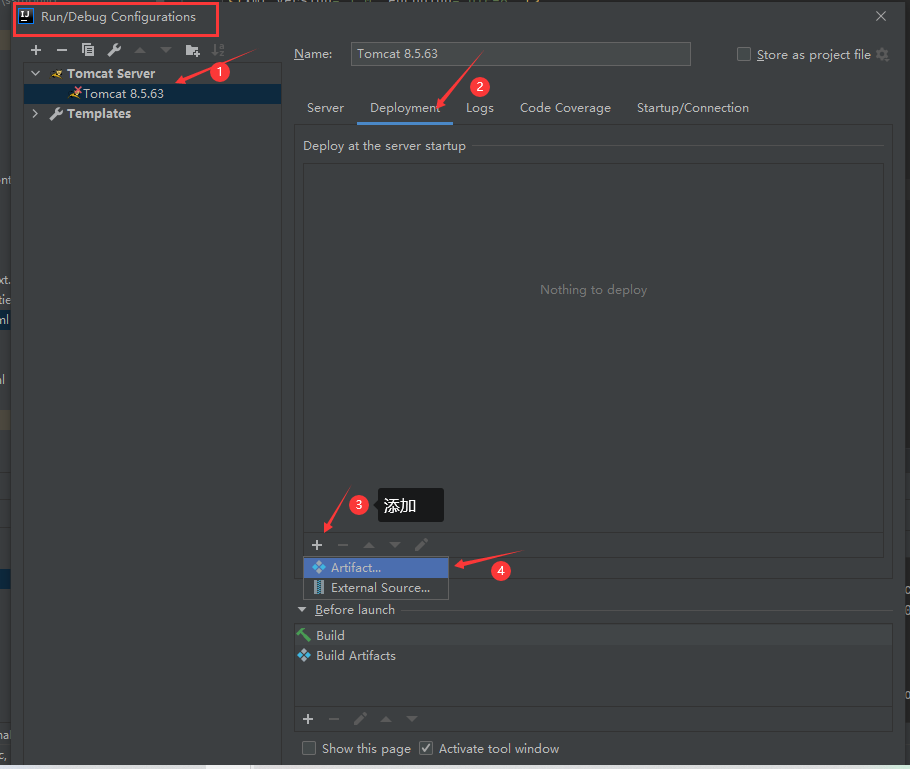Viewport: 910px width, 769px height.
Task: Choose Artifact... from the popup menu
Action: click(376, 568)
